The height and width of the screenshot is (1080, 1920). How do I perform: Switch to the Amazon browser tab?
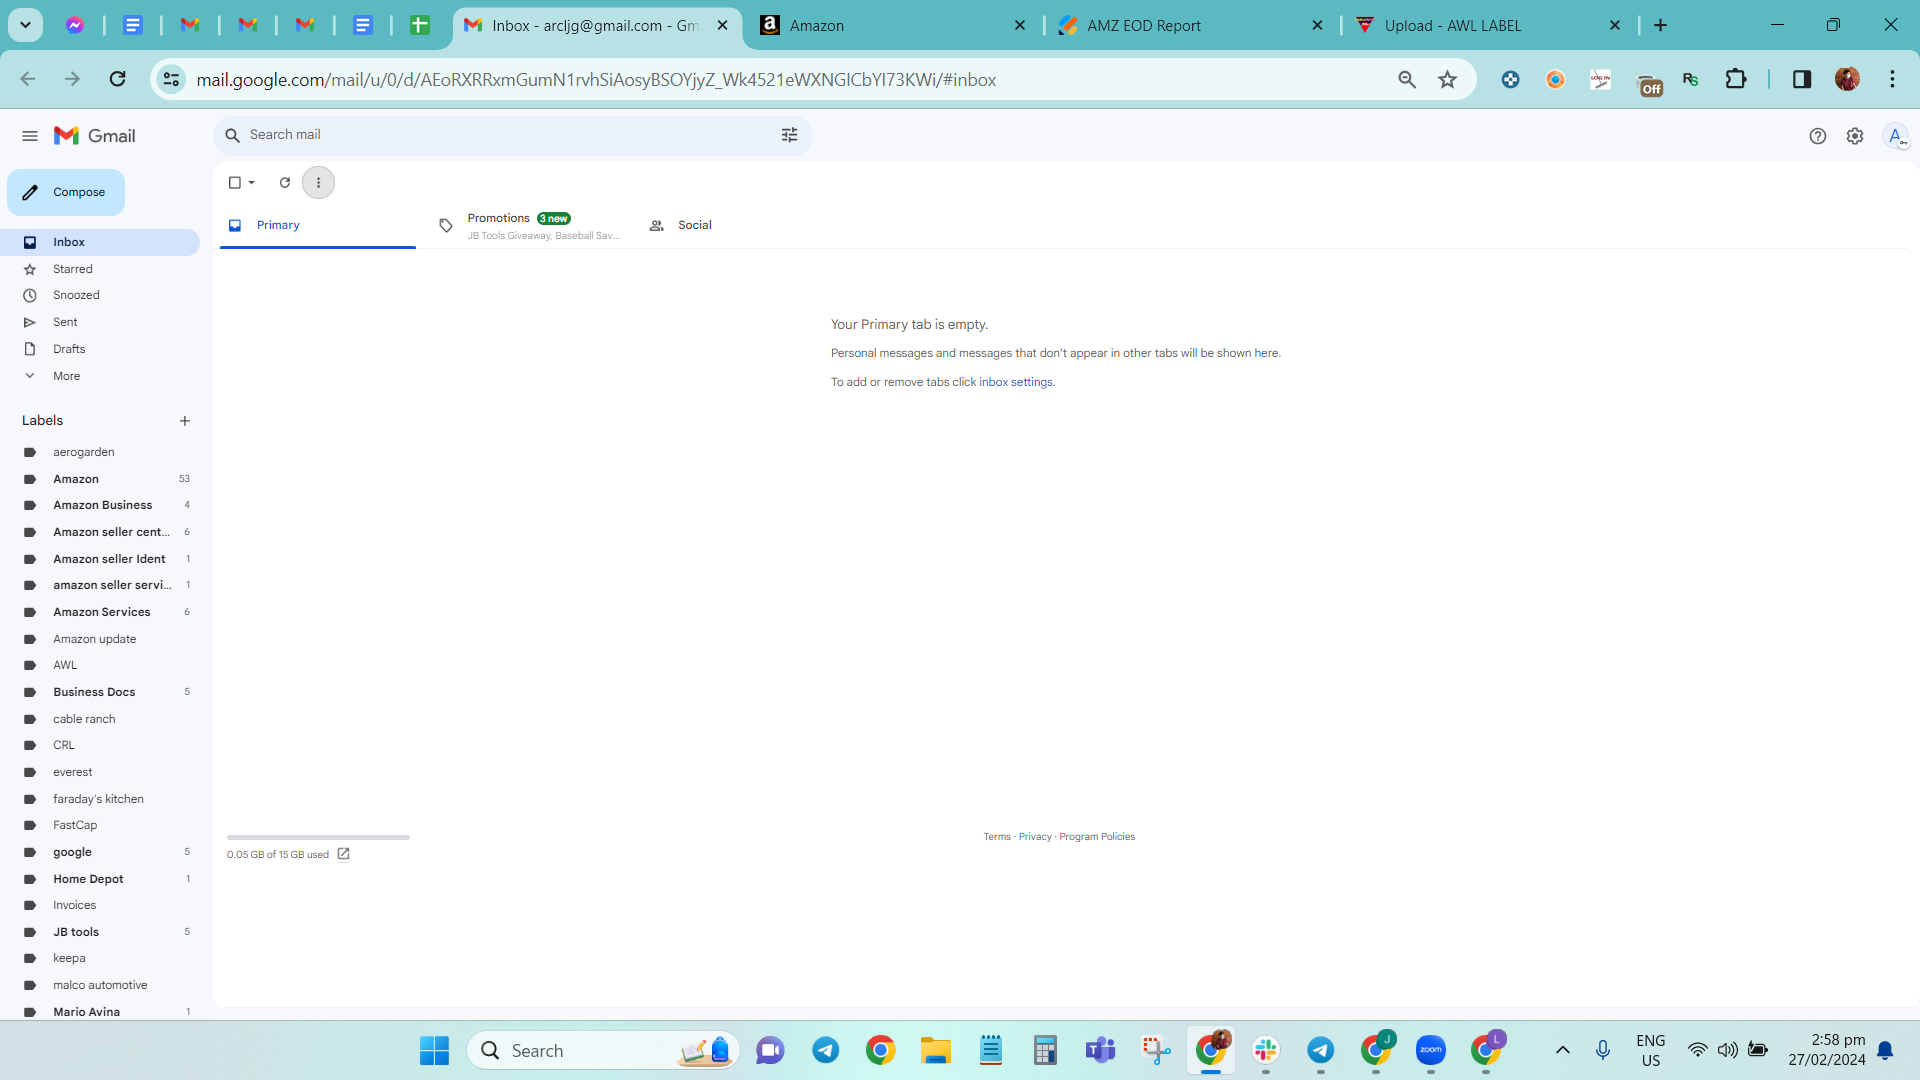893,26
